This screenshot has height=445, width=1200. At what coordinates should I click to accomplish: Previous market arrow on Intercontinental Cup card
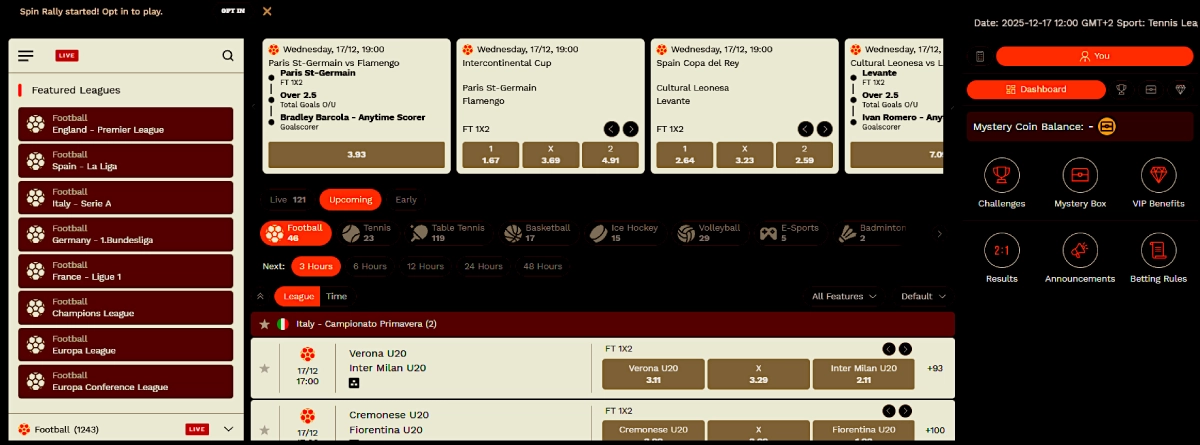point(612,129)
